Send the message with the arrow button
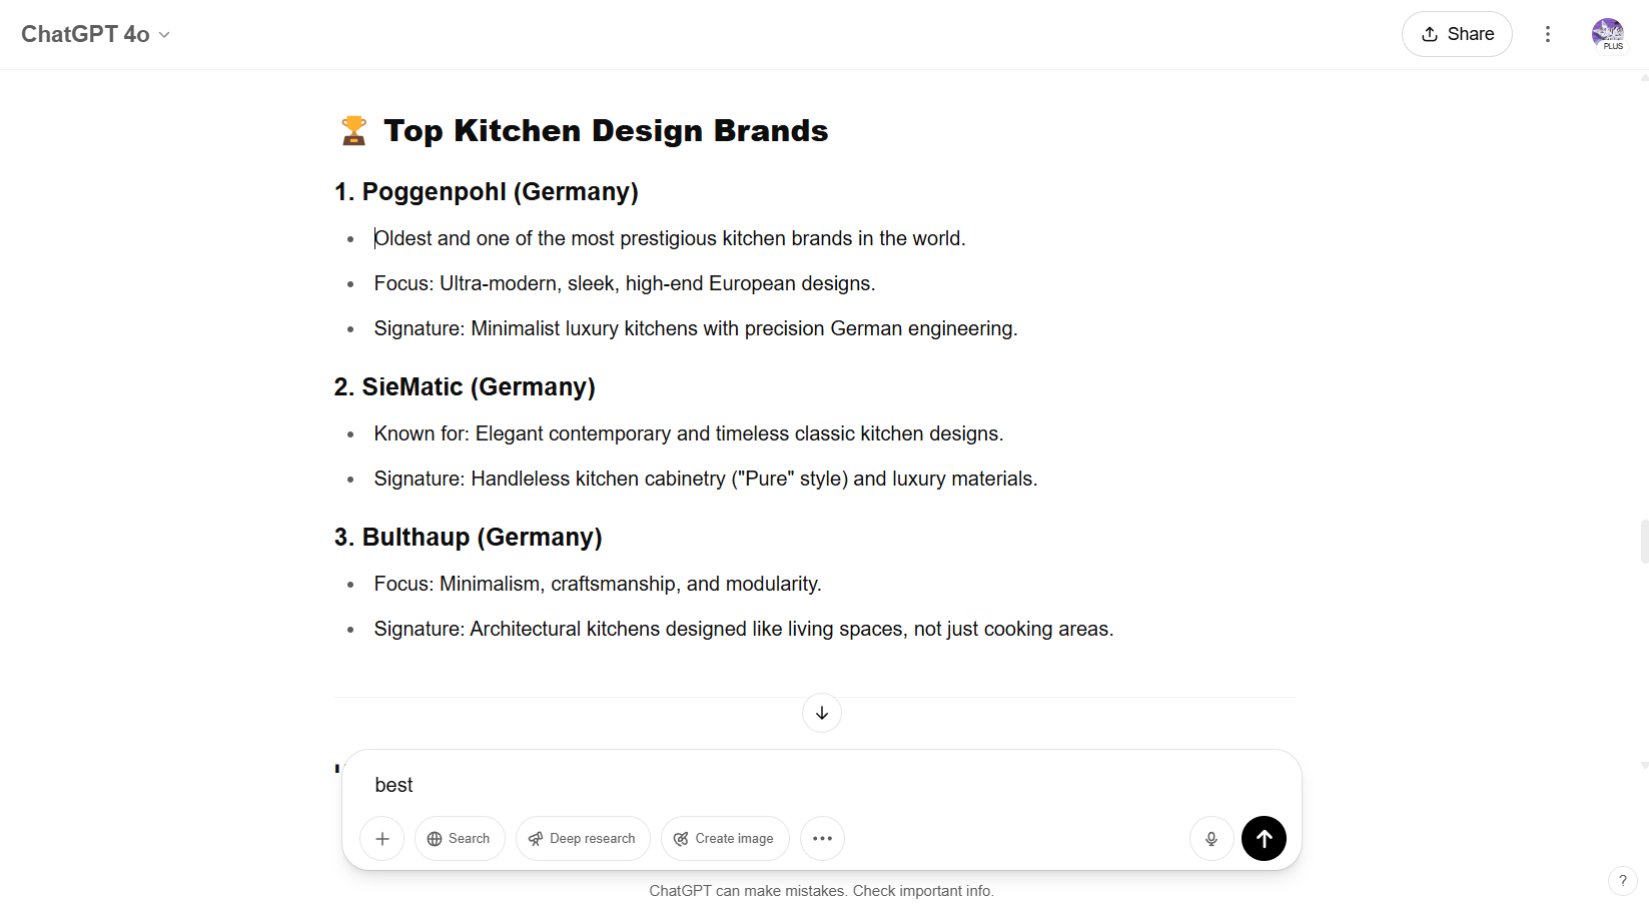 [1263, 839]
